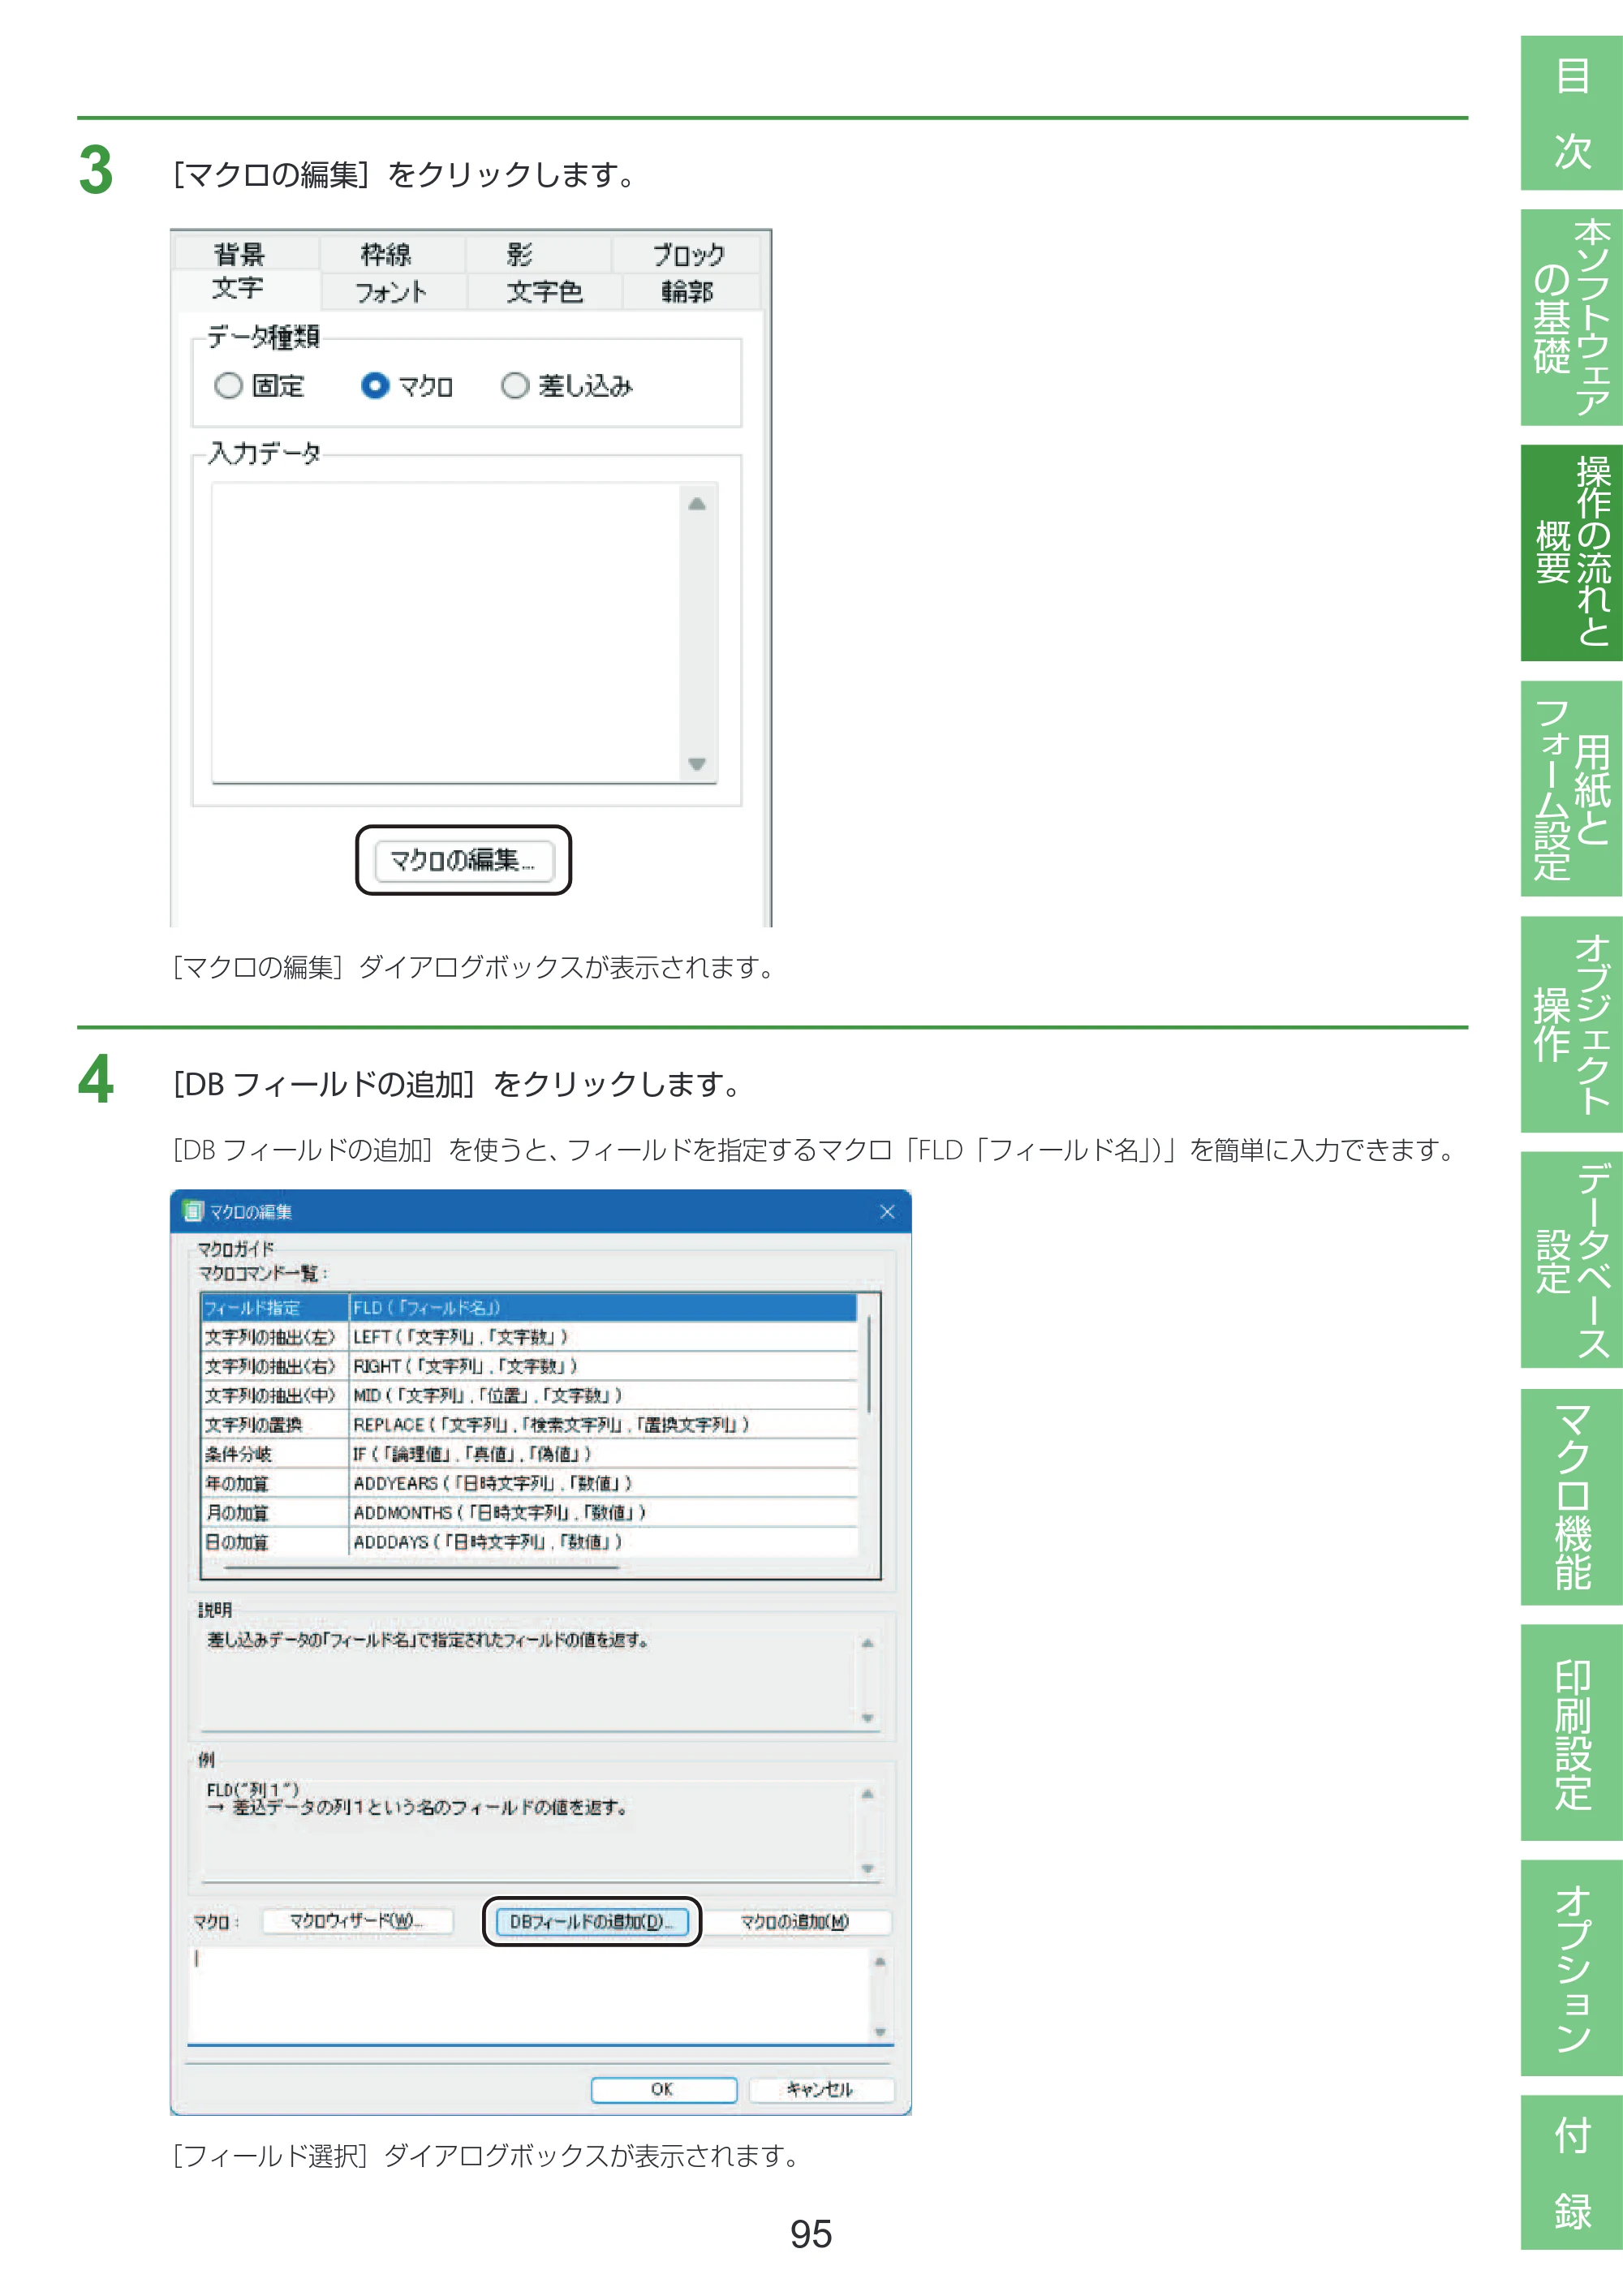This screenshot has height=2296, width=1623.
Task: Select the 差し込み radio button
Action: pos(567,386)
